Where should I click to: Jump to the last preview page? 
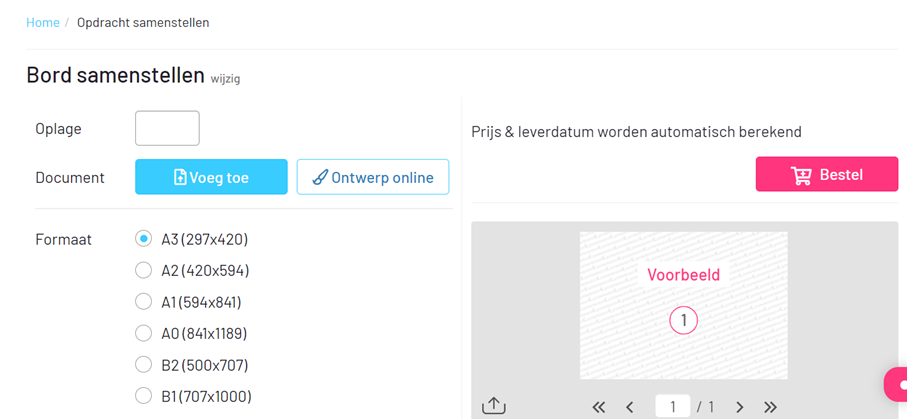[x=771, y=407]
